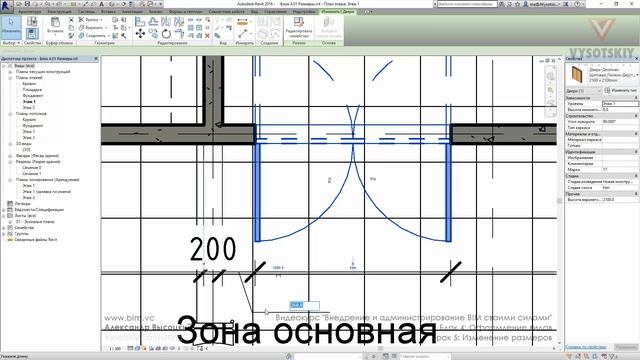
Task: Select the Aligned Dimension tool
Action: (x=242, y=33)
